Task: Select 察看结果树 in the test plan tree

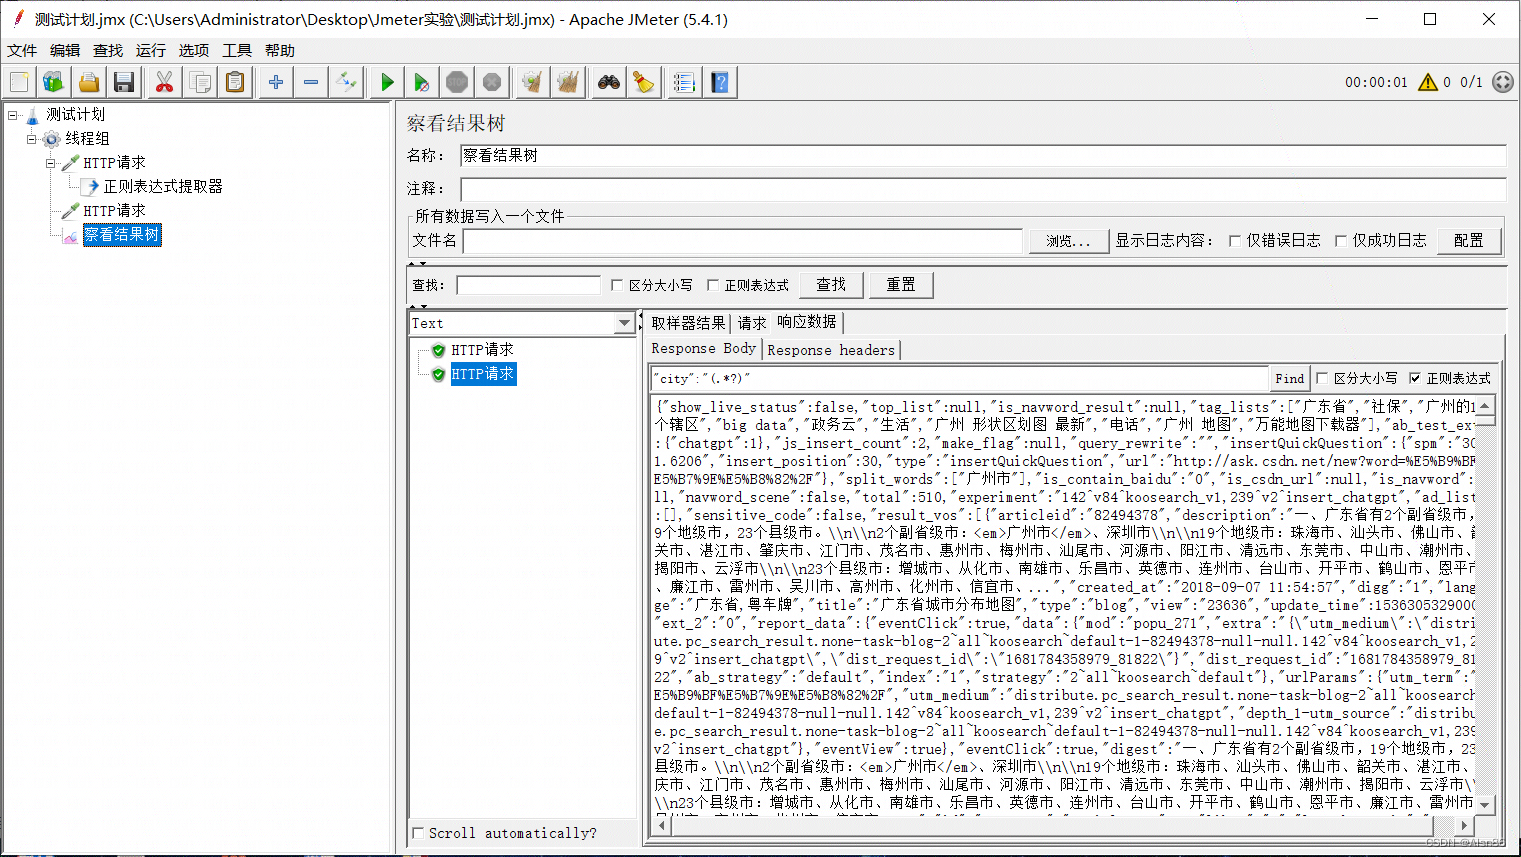Action: 121,234
